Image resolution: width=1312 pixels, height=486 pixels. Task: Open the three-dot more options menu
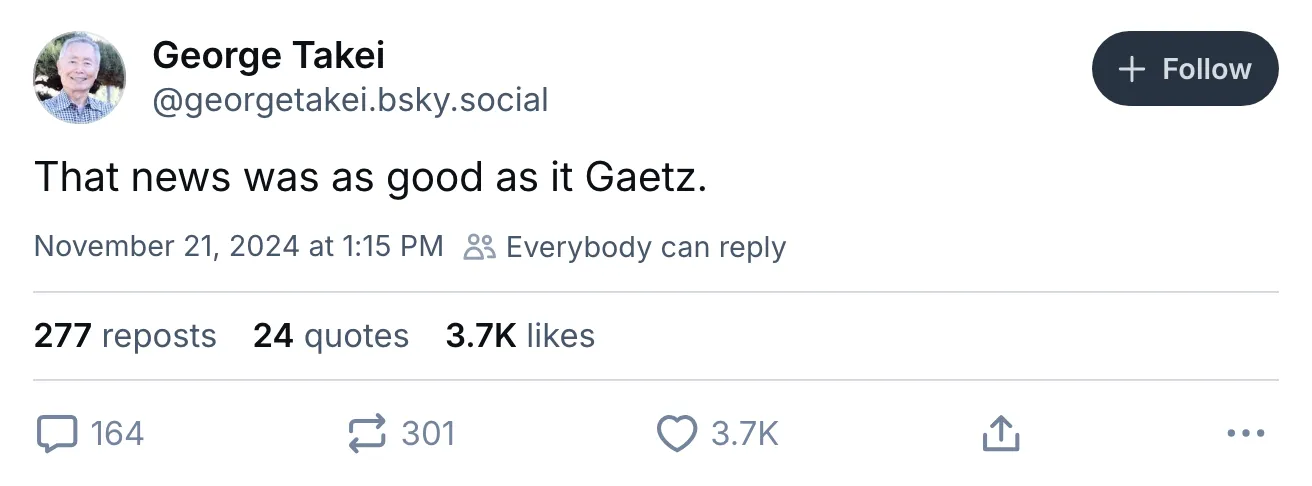pyautogui.click(x=1245, y=434)
